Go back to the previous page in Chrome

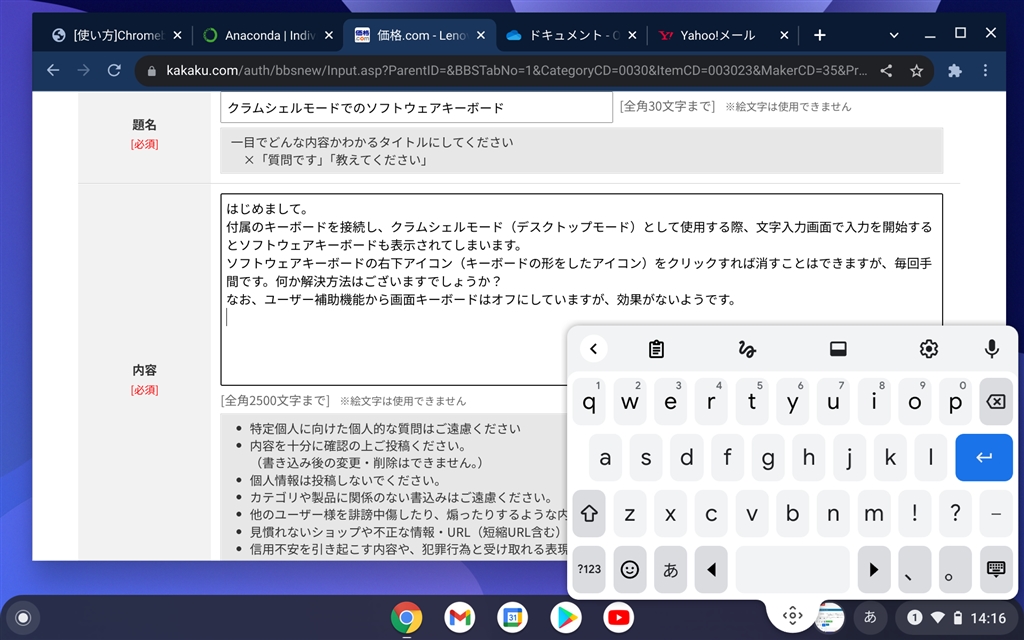(53, 71)
